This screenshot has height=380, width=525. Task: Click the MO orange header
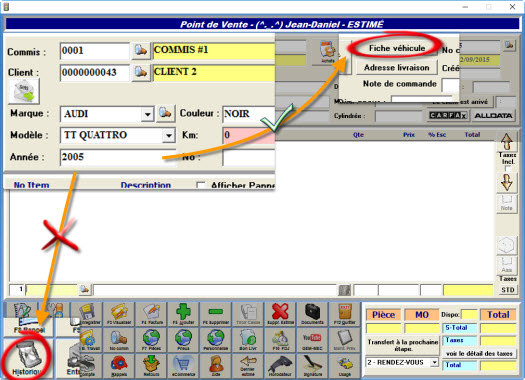[422, 315]
